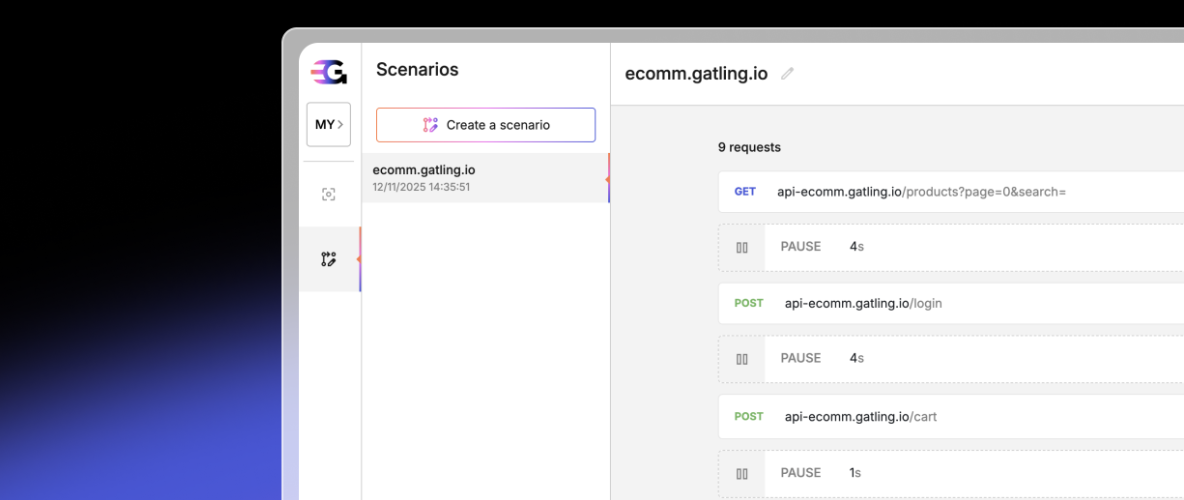Click the POST badge on login request

748,303
